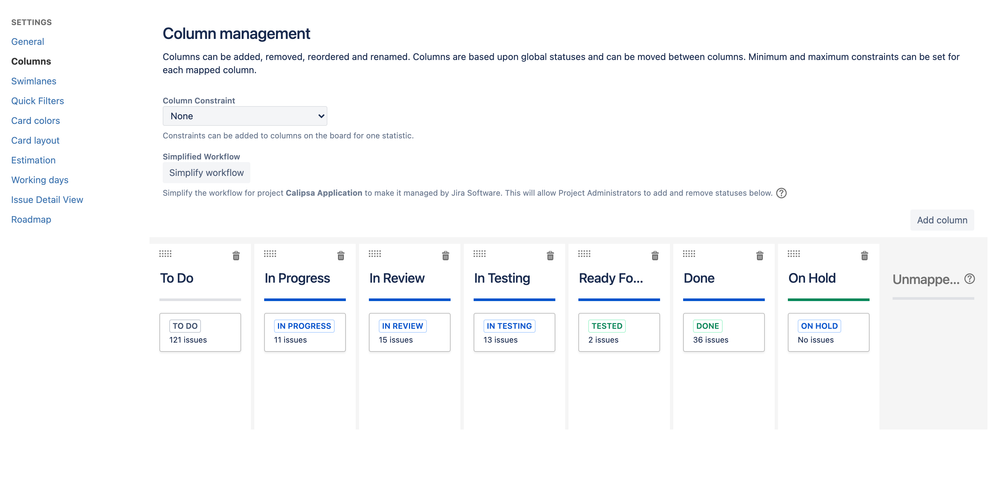Click the Add column button

(942, 220)
